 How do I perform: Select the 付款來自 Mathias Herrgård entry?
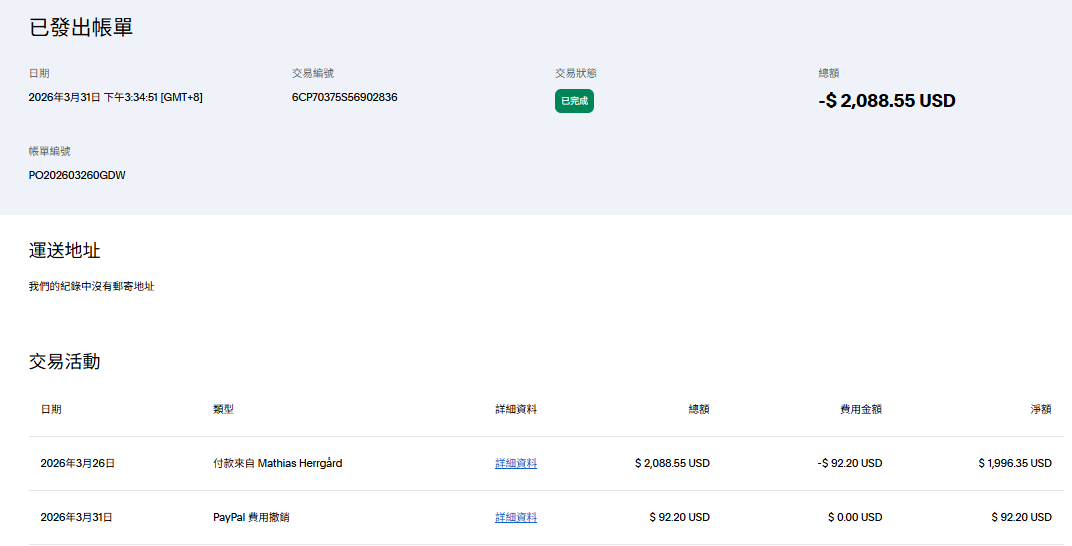(277, 464)
